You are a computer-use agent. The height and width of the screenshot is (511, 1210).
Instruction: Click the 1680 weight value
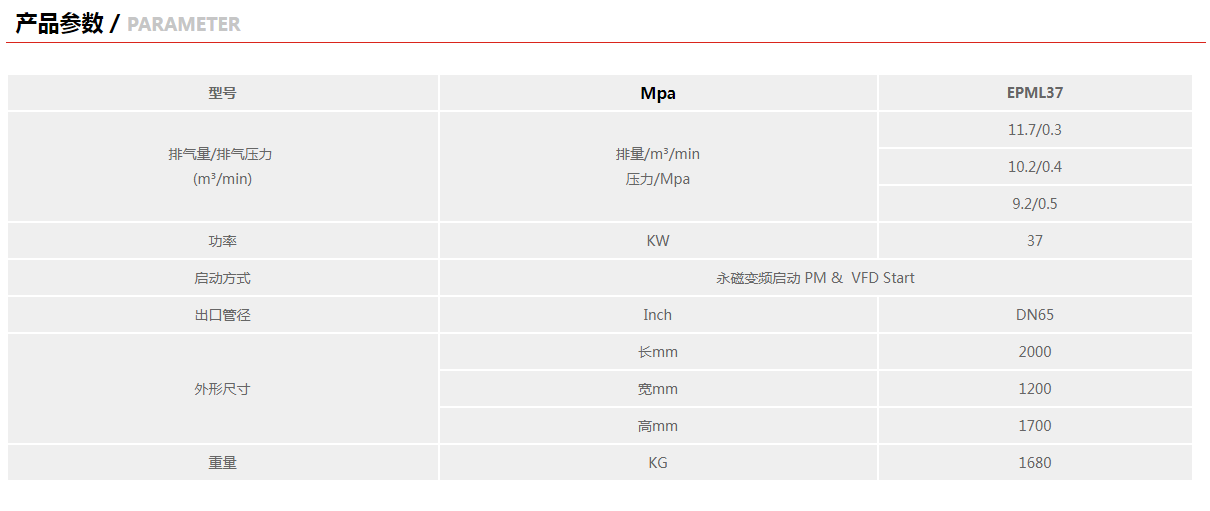[x=1035, y=463]
